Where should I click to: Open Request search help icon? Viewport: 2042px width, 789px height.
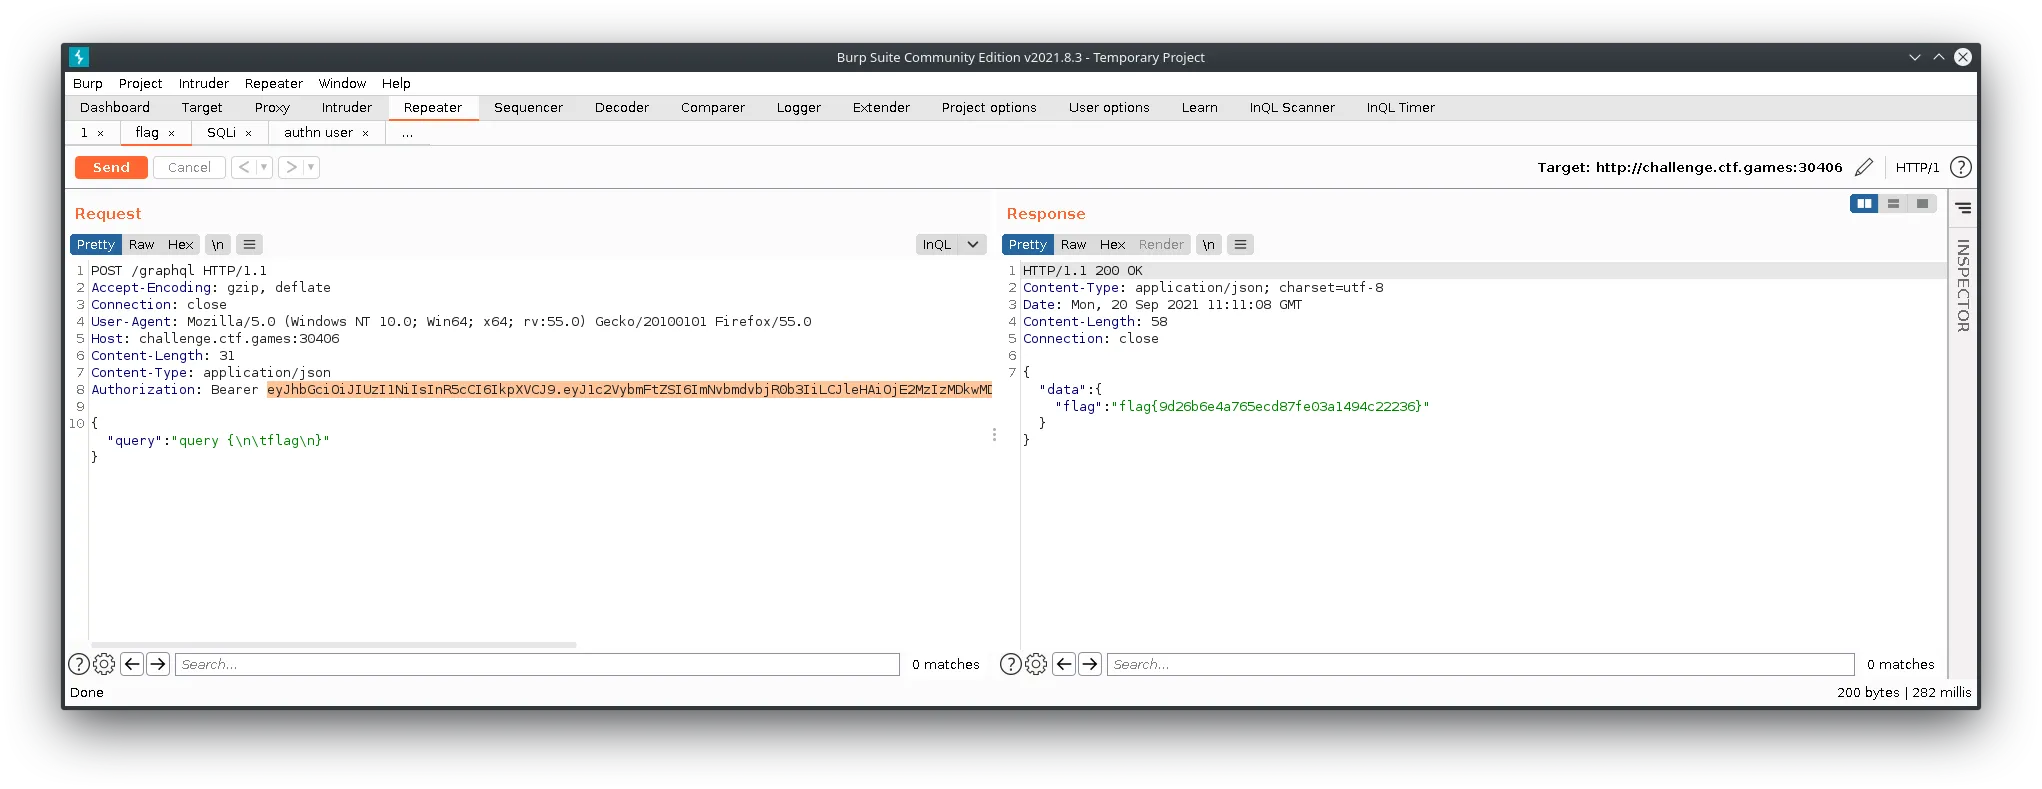[78, 664]
